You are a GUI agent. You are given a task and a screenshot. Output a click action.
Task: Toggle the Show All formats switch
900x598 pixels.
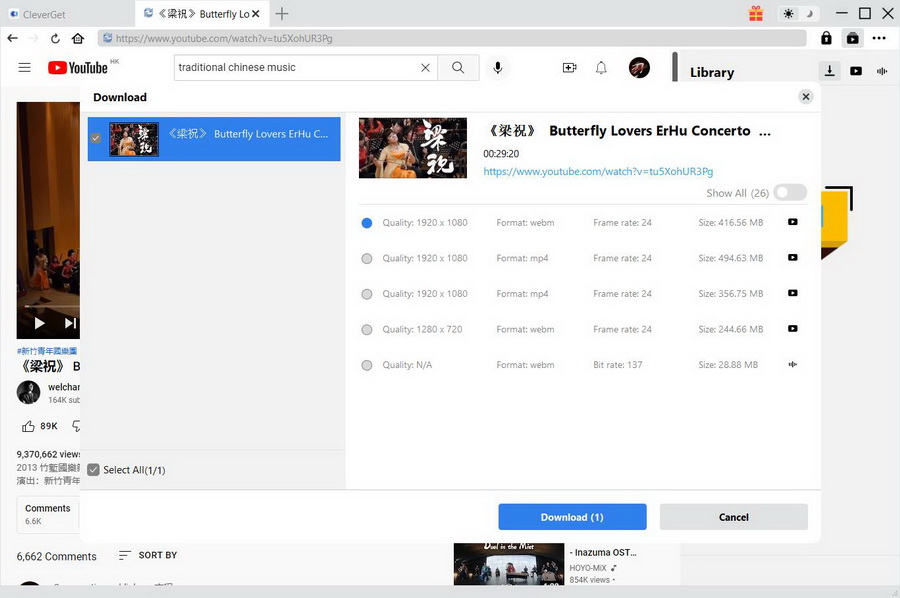pos(789,193)
